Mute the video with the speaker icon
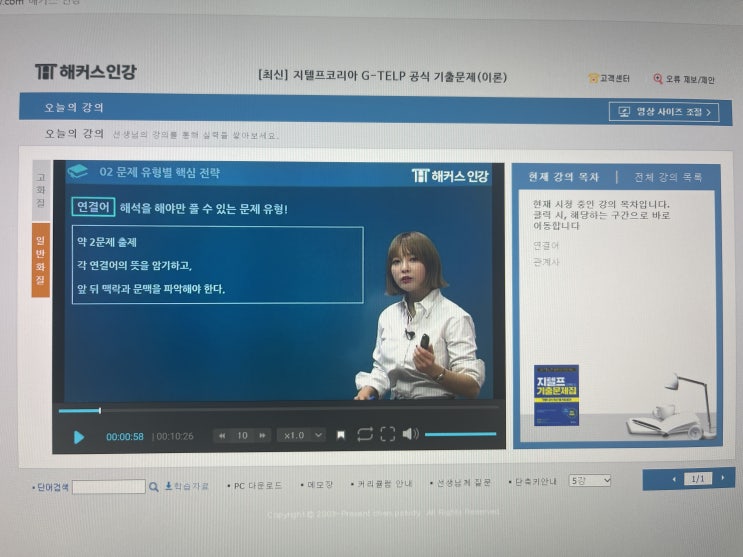 [x=410, y=434]
